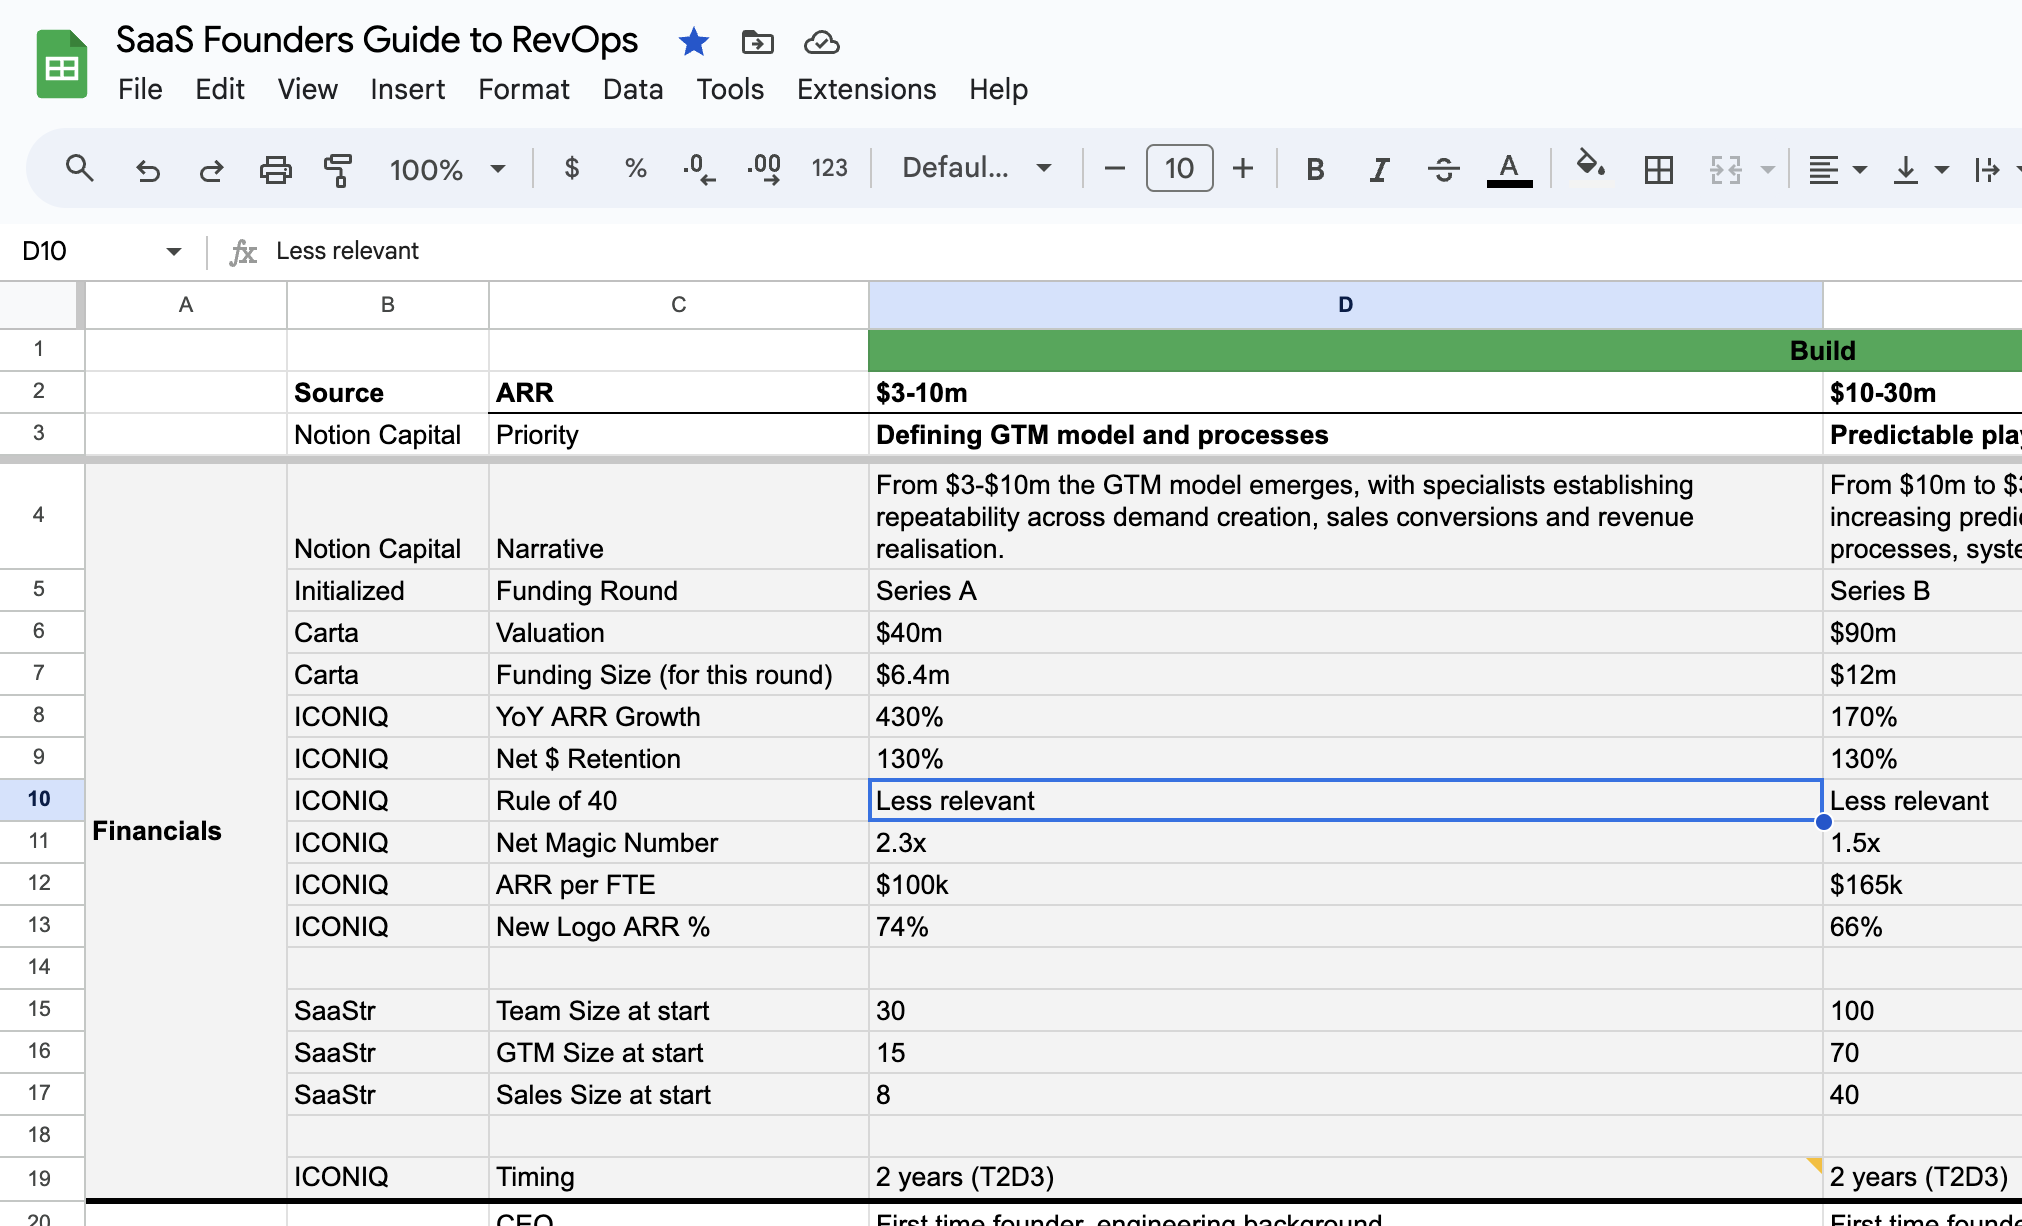Select the Series A cell
This screenshot has height=1226, width=2022.
pyautogui.click(x=1346, y=591)
